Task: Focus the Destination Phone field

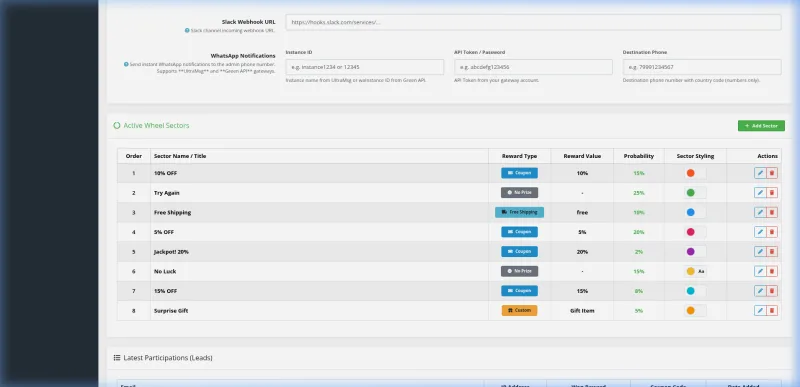Action: tap(702, 67)
